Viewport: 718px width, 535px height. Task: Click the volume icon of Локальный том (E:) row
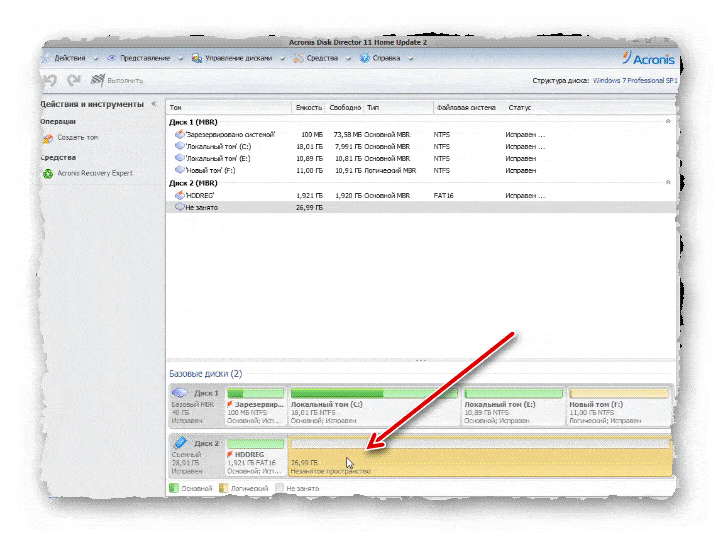[x=180, y=158]
